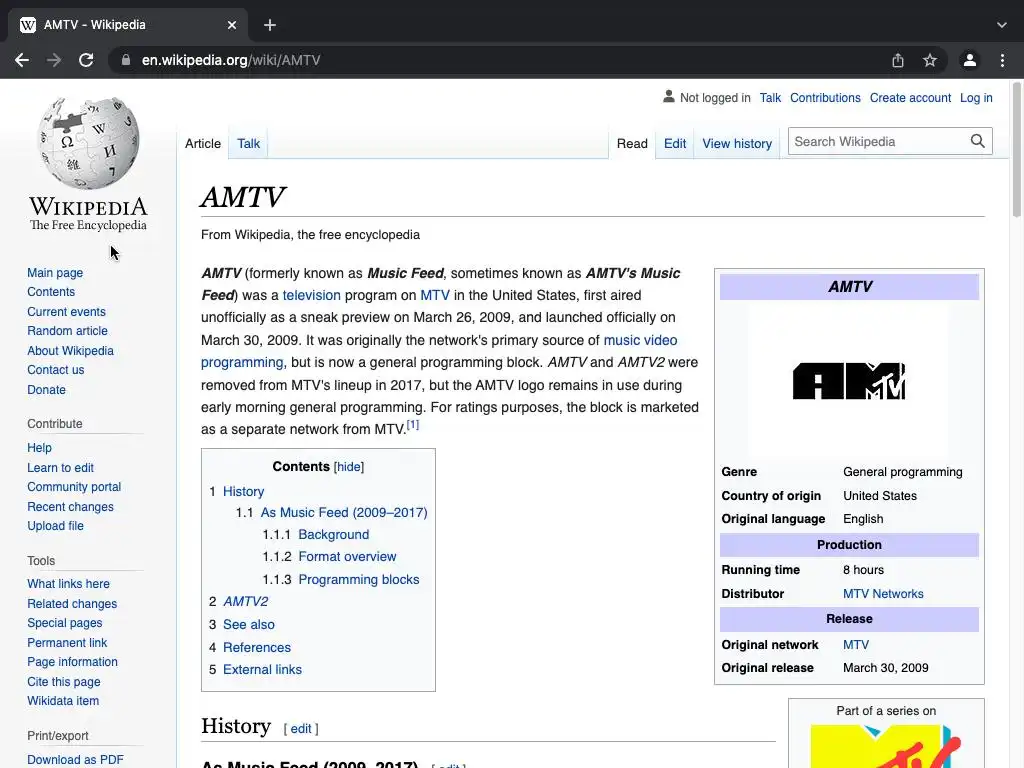
Task: Click the Upload file link
Action: pyautogui.click(x=56, y=526)
